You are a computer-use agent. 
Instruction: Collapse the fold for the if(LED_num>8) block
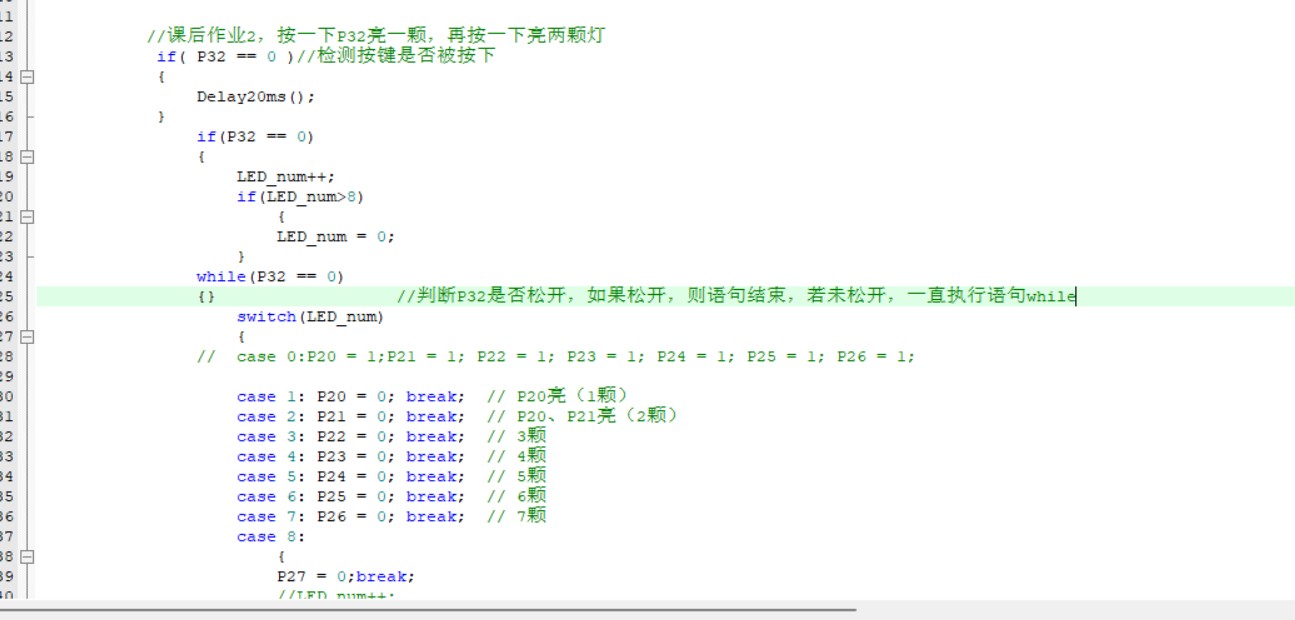point(27,216)
